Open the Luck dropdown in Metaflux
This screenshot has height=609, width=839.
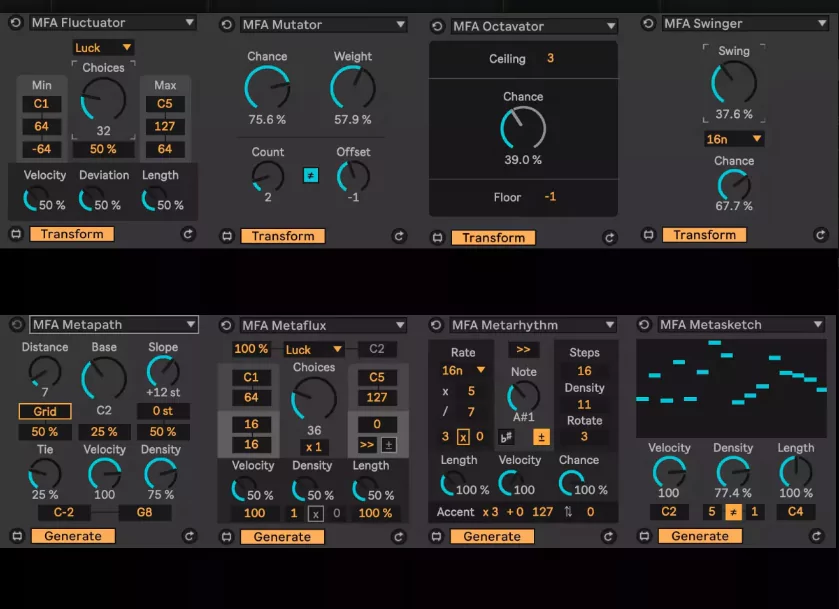314,349
